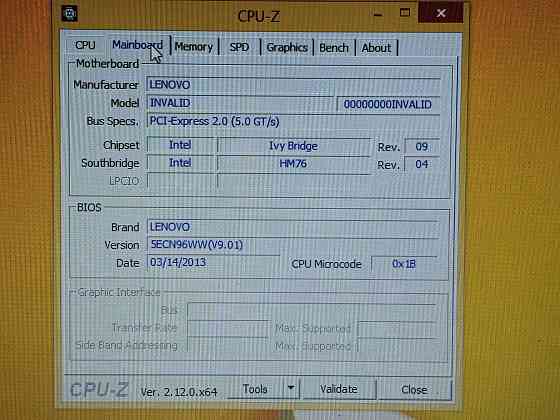
Task: Click the Intel value in Southbridge row
Action: (x=181, y=163)
